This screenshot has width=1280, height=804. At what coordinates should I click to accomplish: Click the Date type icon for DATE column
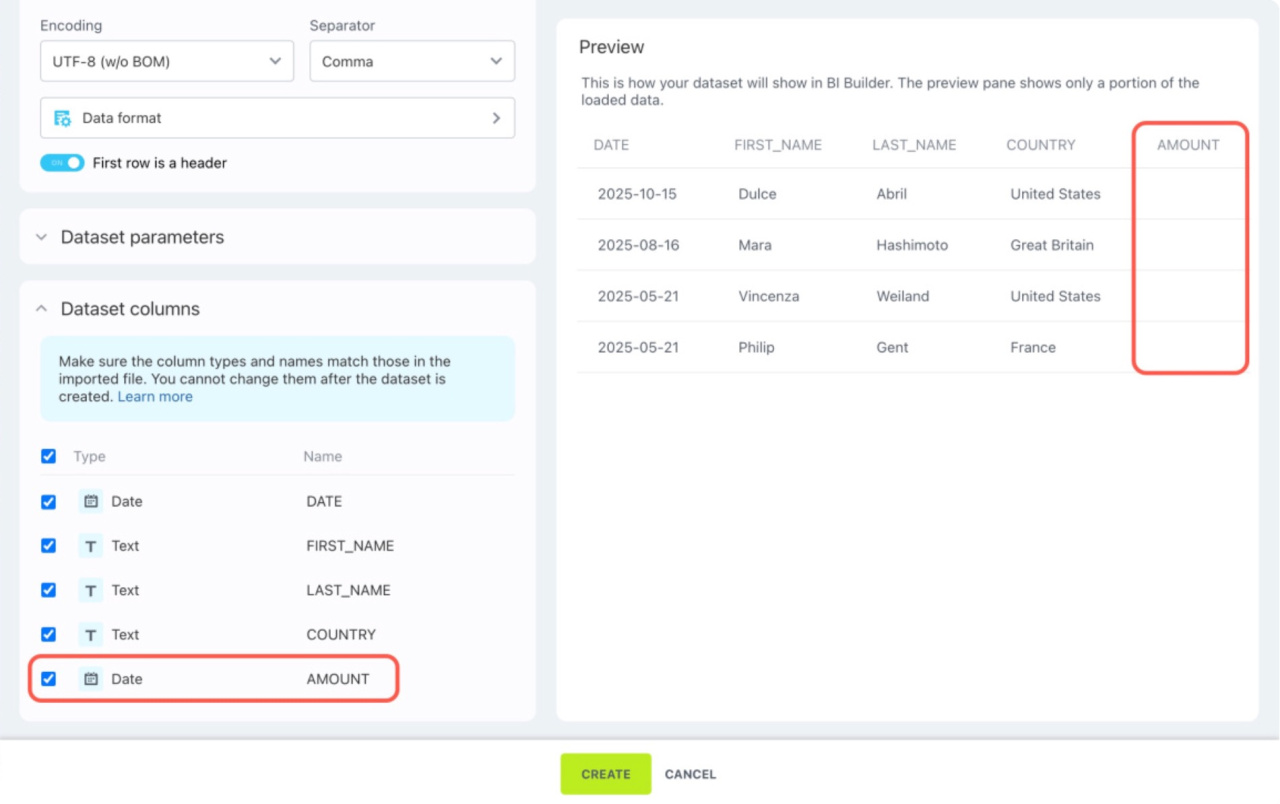[91, 502]
